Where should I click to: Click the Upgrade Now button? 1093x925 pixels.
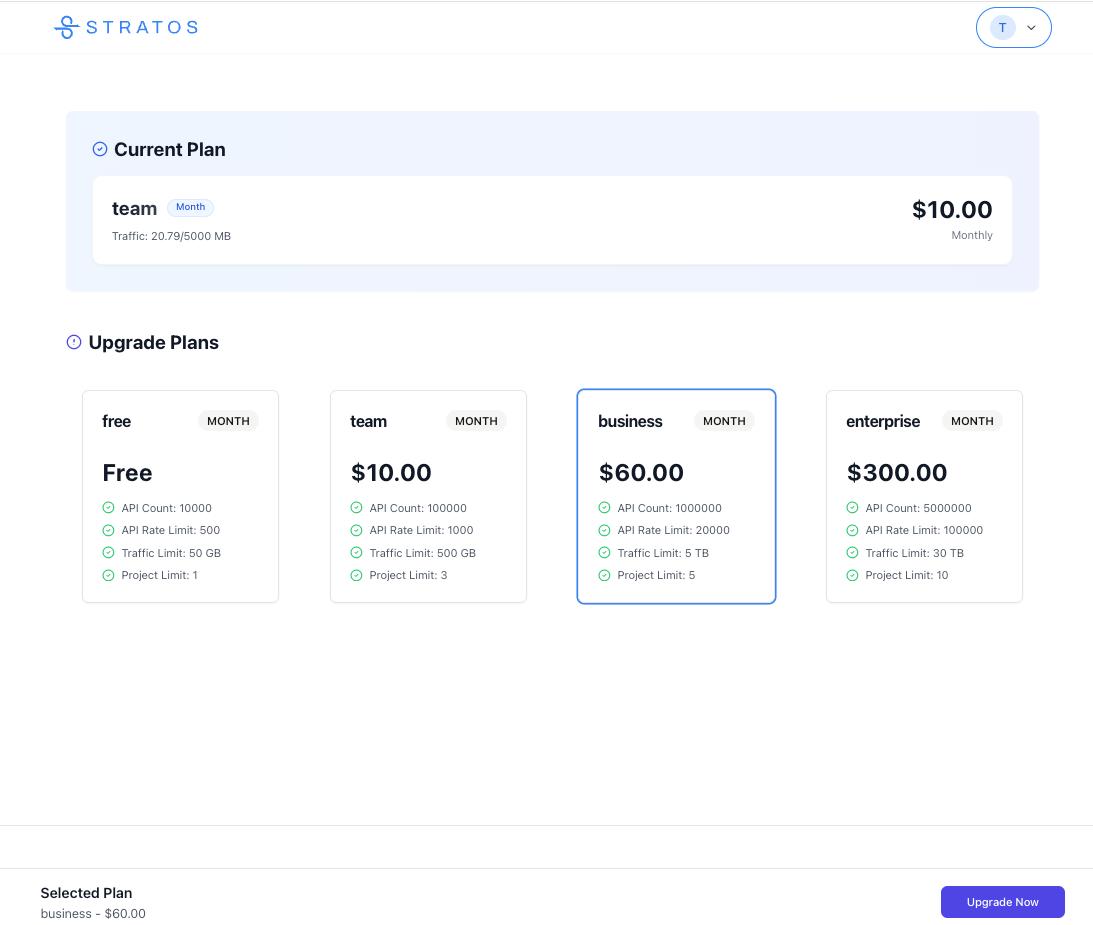click(1002, 902)
